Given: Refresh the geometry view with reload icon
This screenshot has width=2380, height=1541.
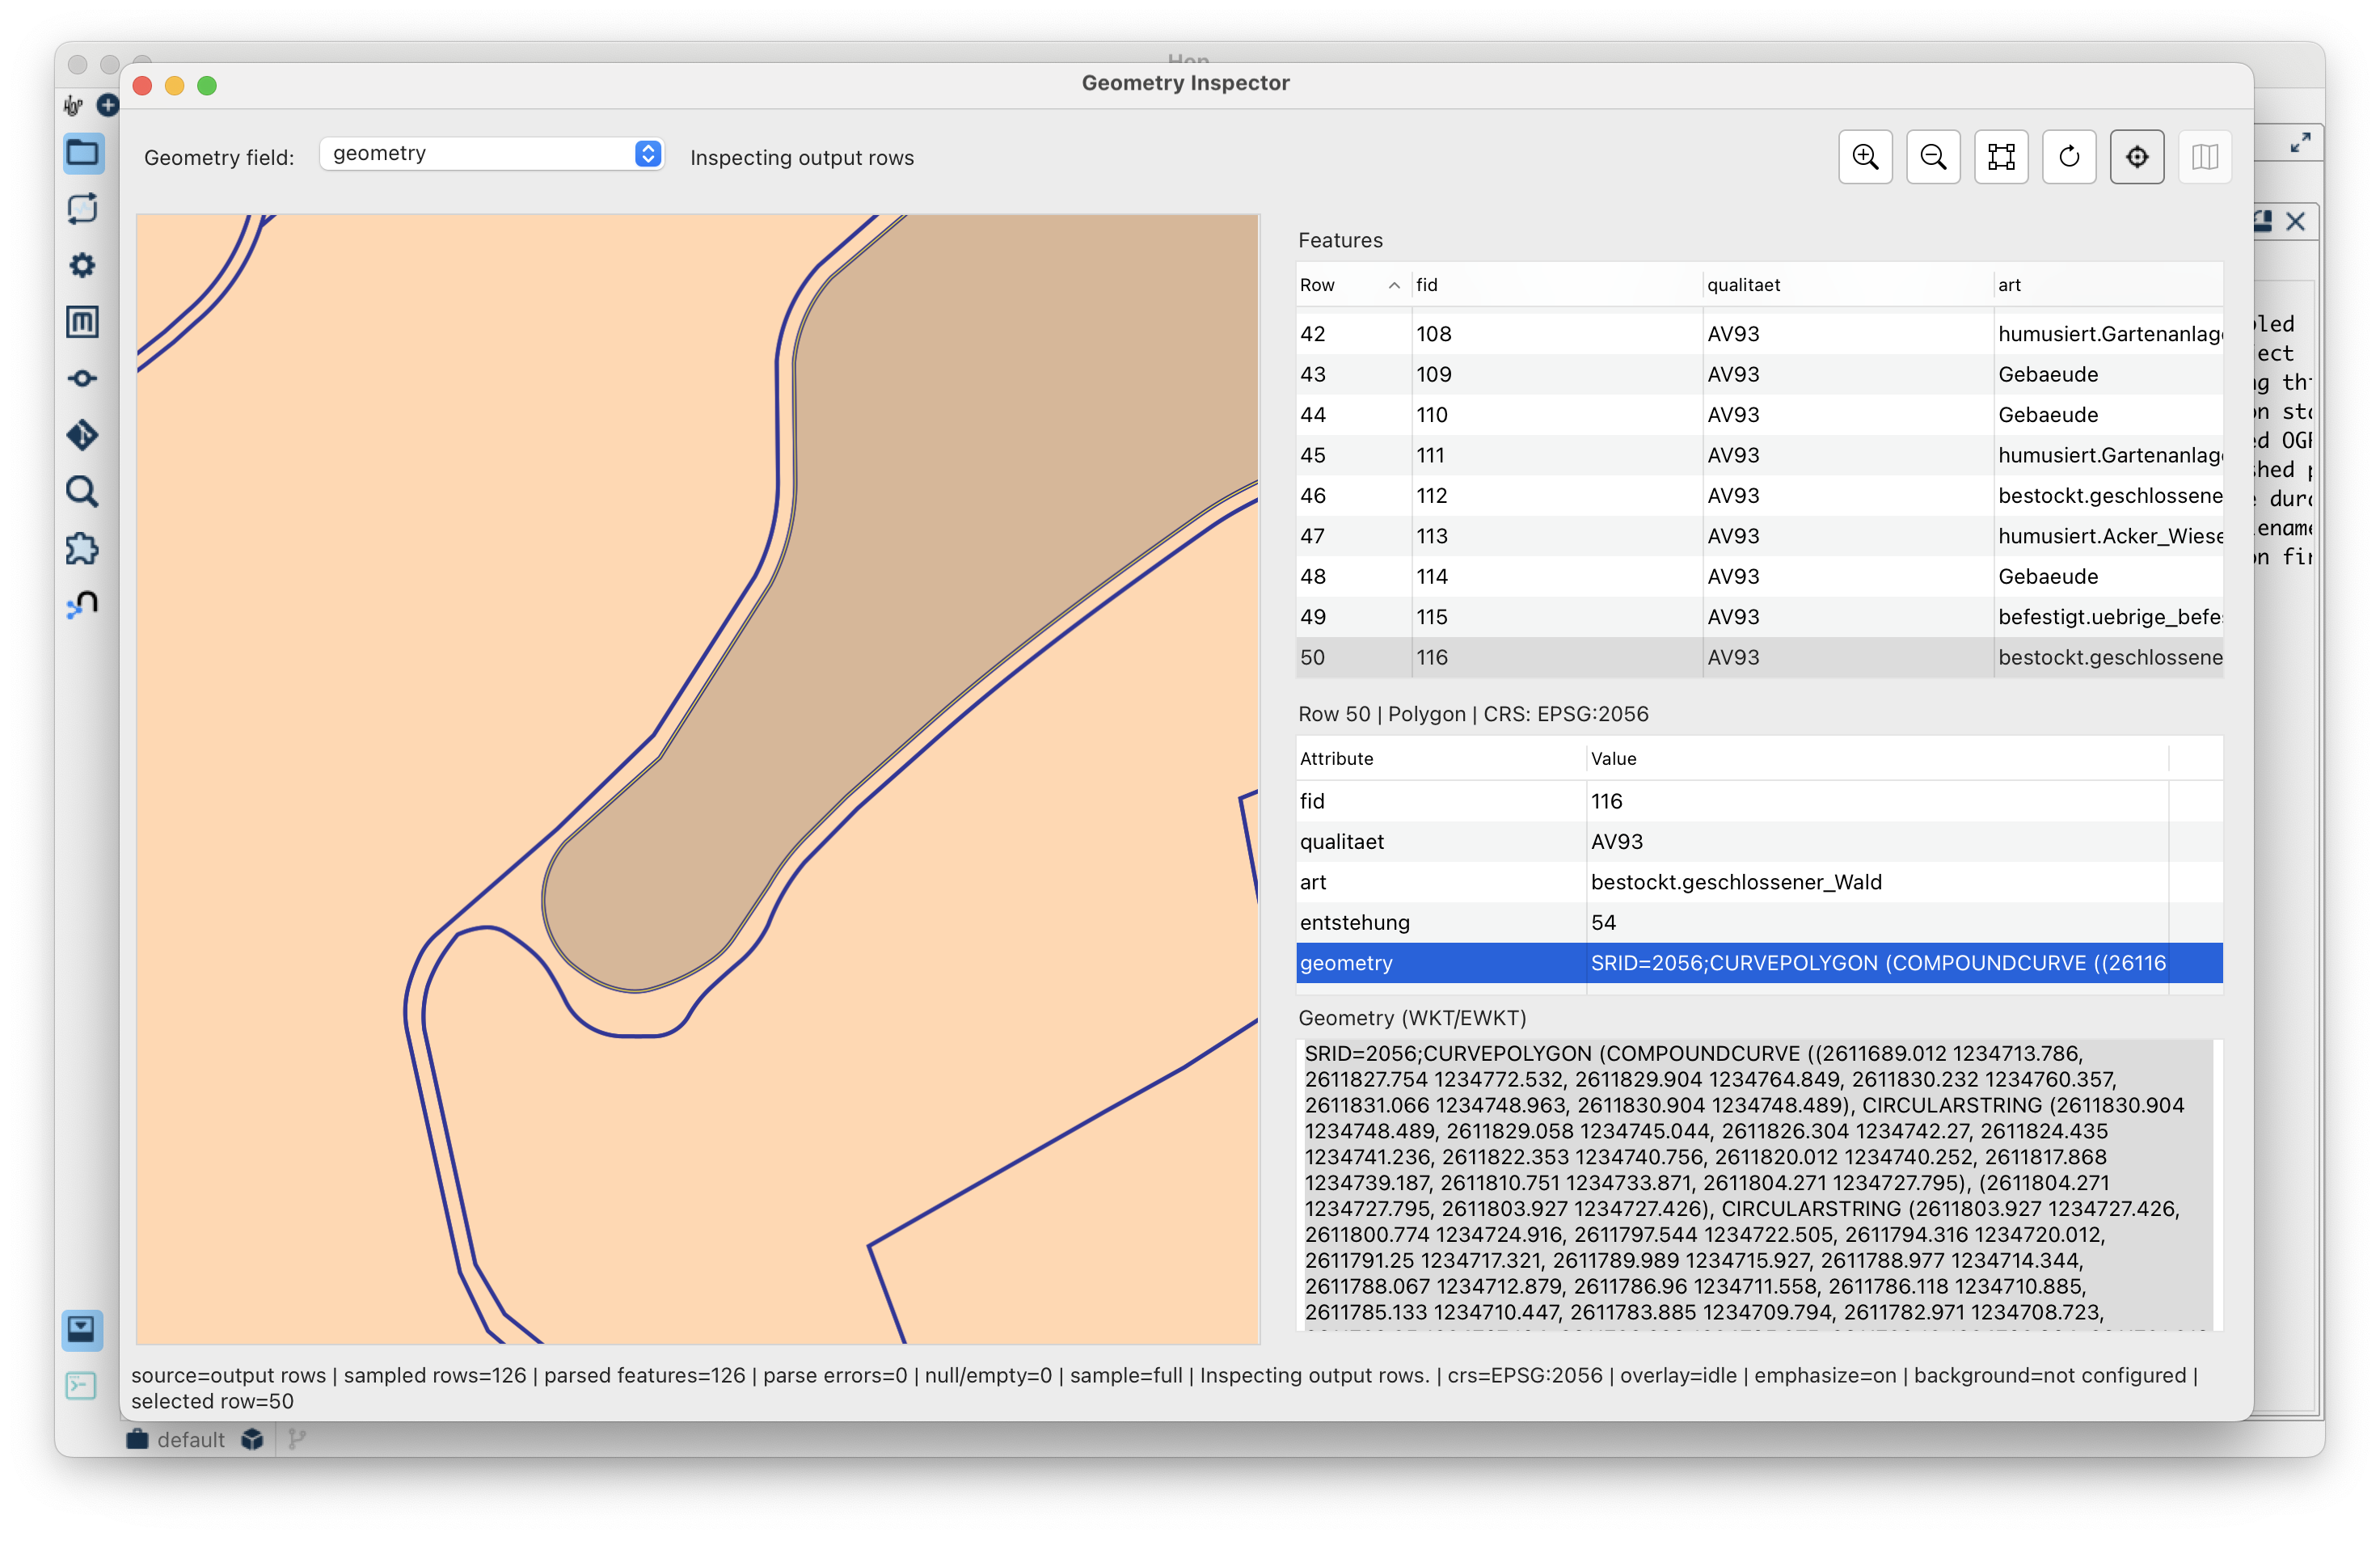Looking at the screenshot, I should point(2069,157).
